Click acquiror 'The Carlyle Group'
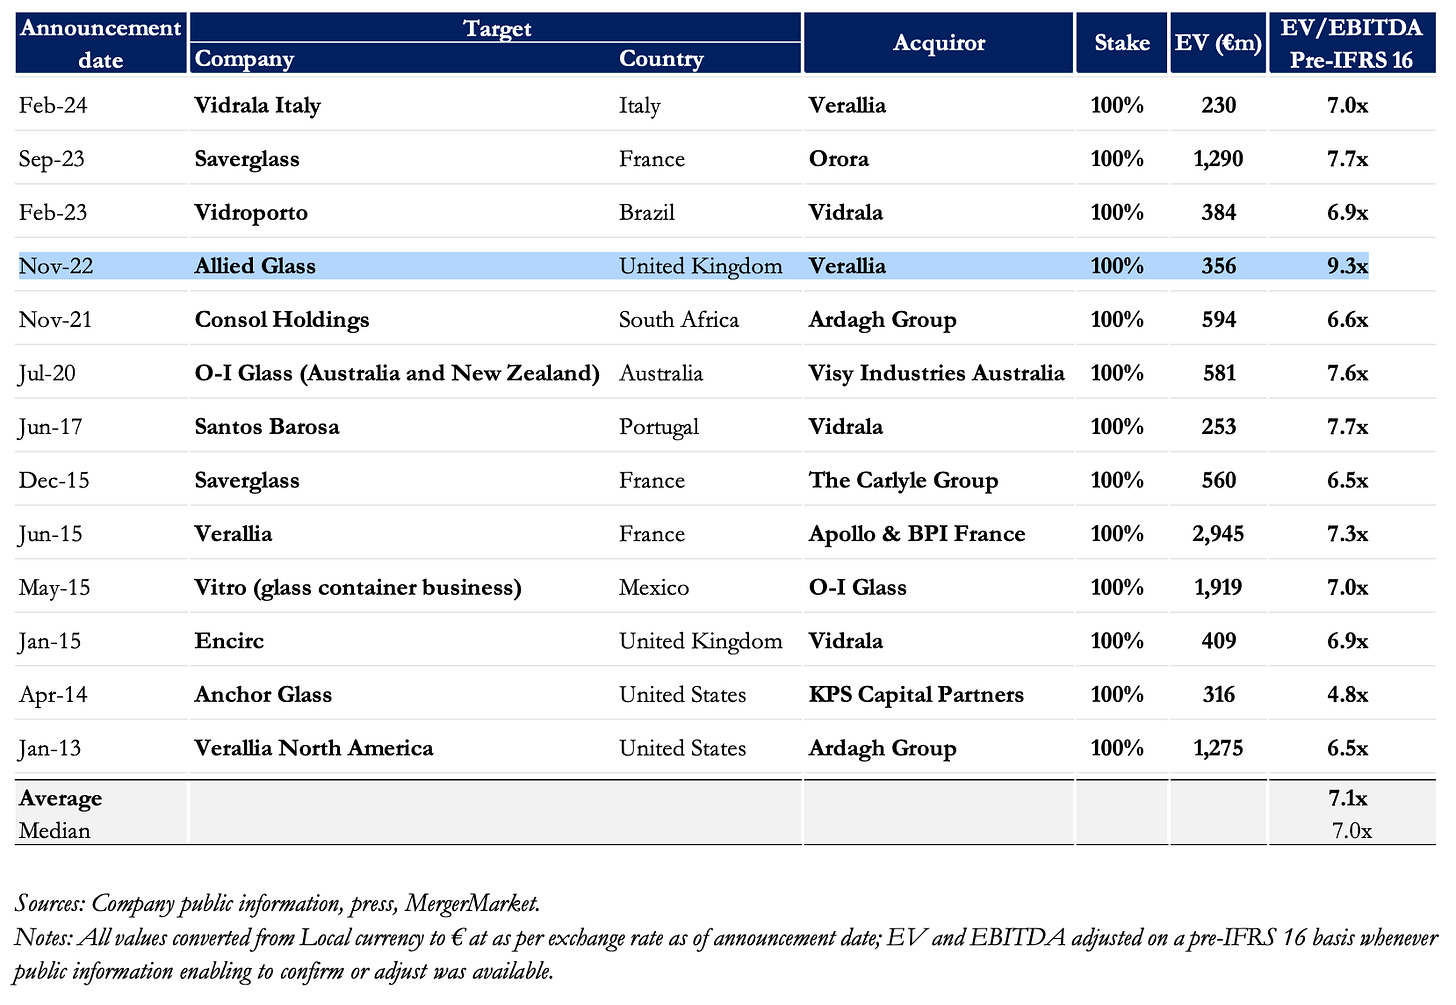Screen dimensions: 1456x1005 pos(904,481)
